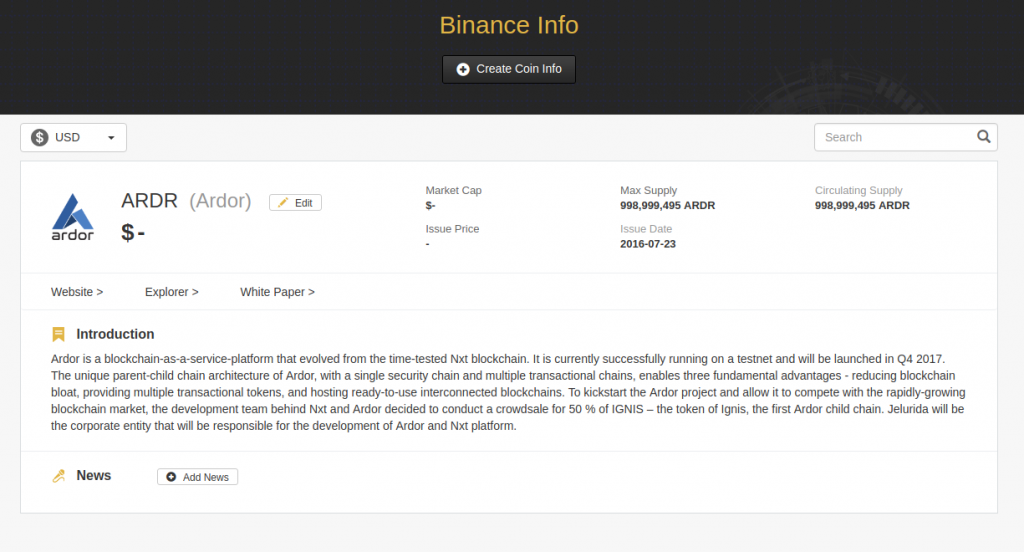1024x552 pixels.
Task: Click the dollar sign currency icon
Action: point(40,137)
